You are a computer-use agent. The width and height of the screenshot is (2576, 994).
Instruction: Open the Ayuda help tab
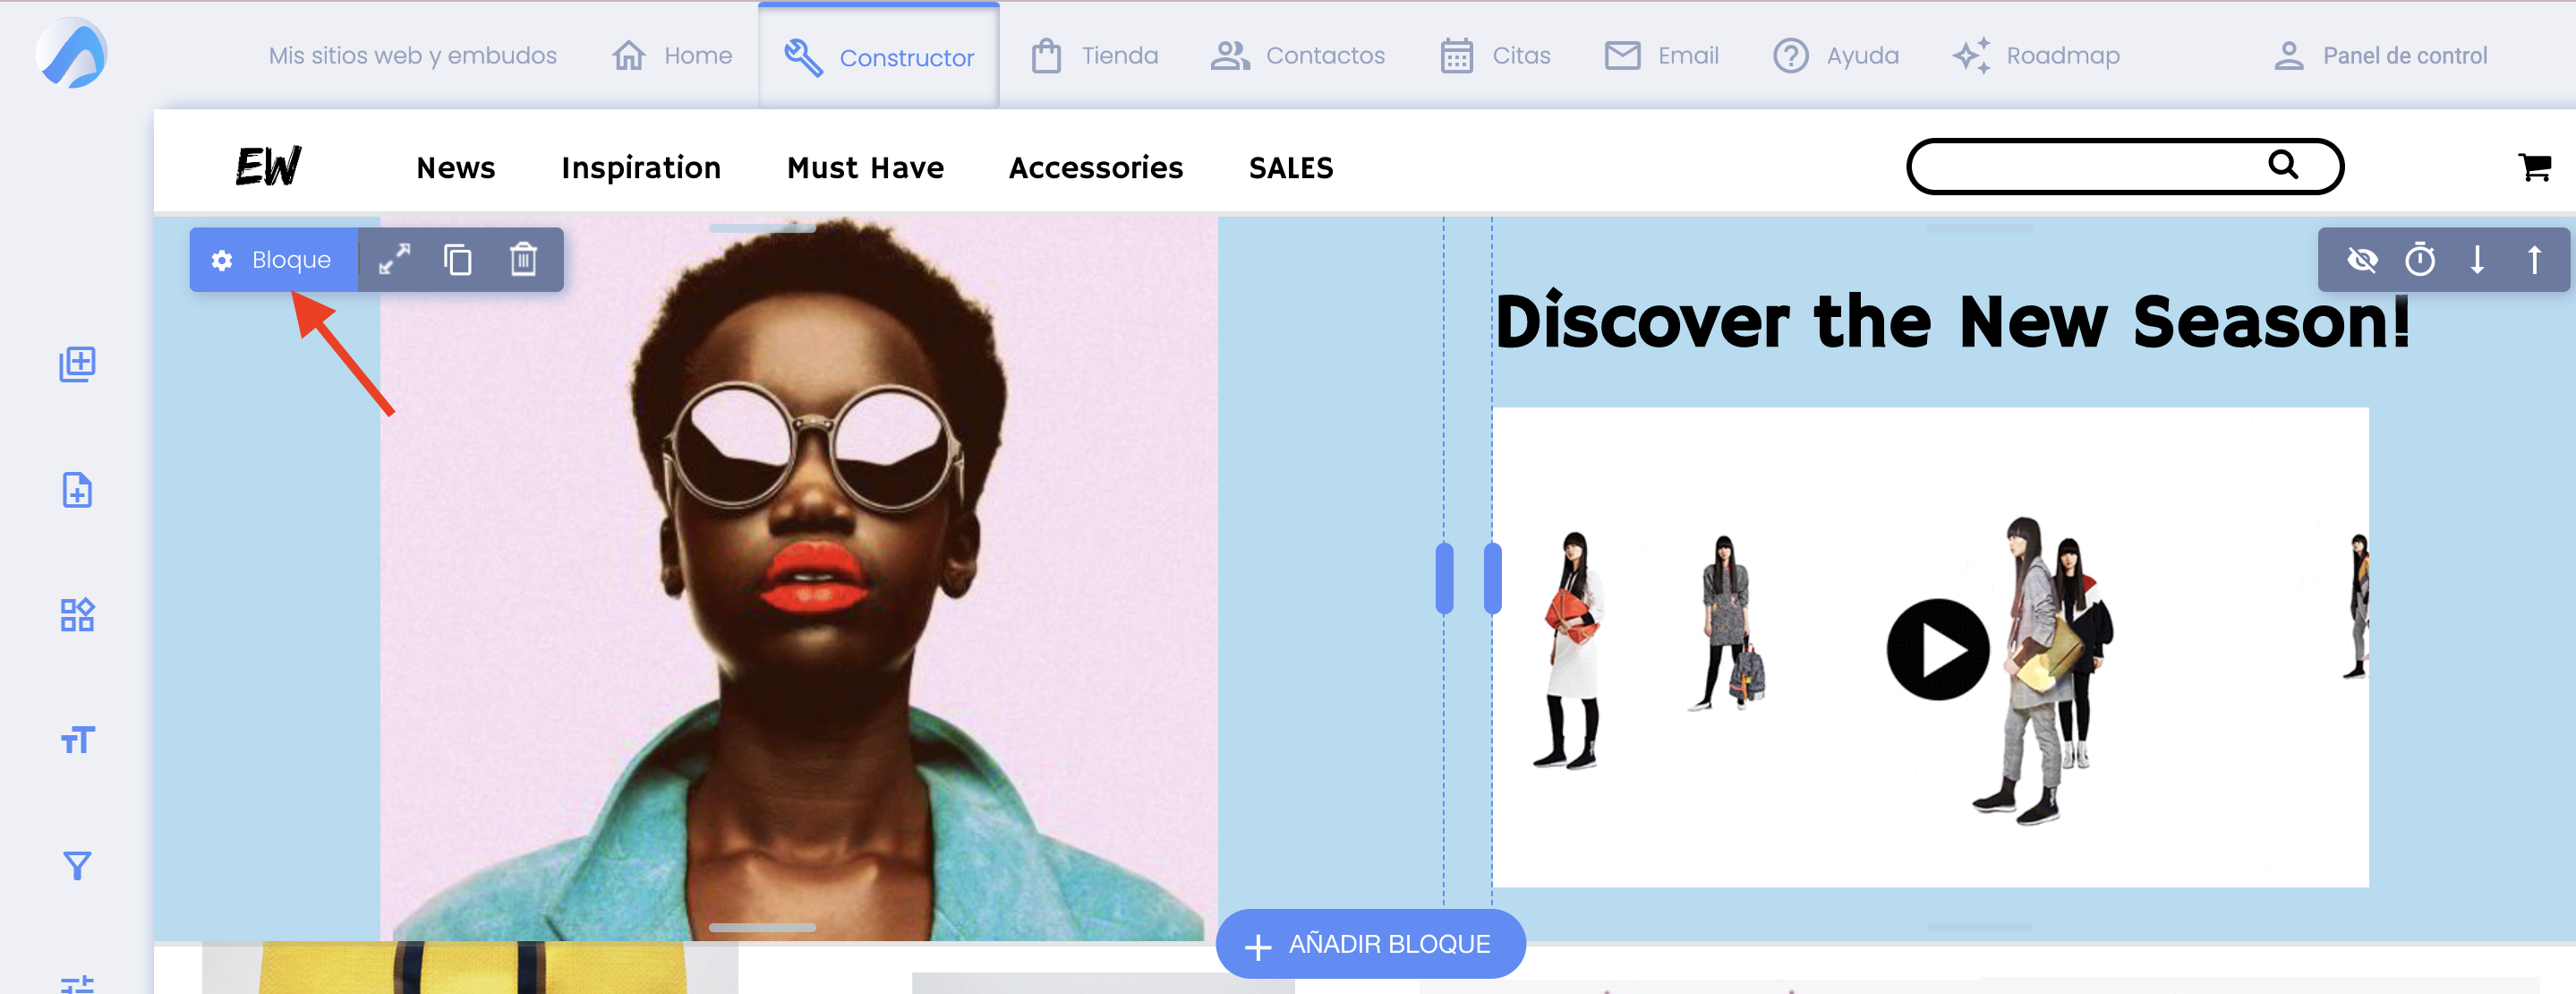pos(1836,56)
